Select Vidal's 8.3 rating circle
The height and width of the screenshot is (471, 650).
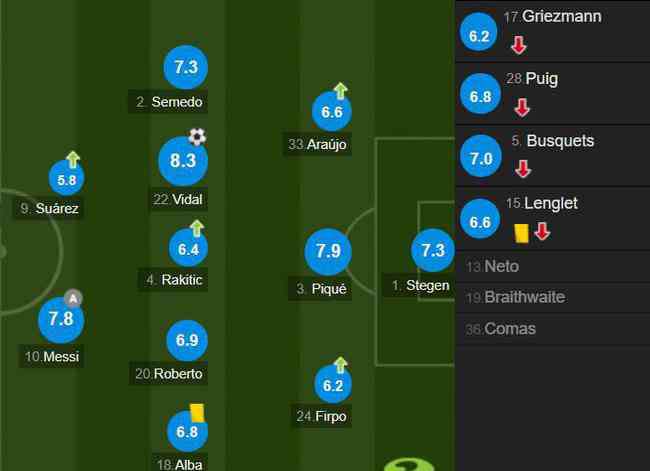coord(183,161)
